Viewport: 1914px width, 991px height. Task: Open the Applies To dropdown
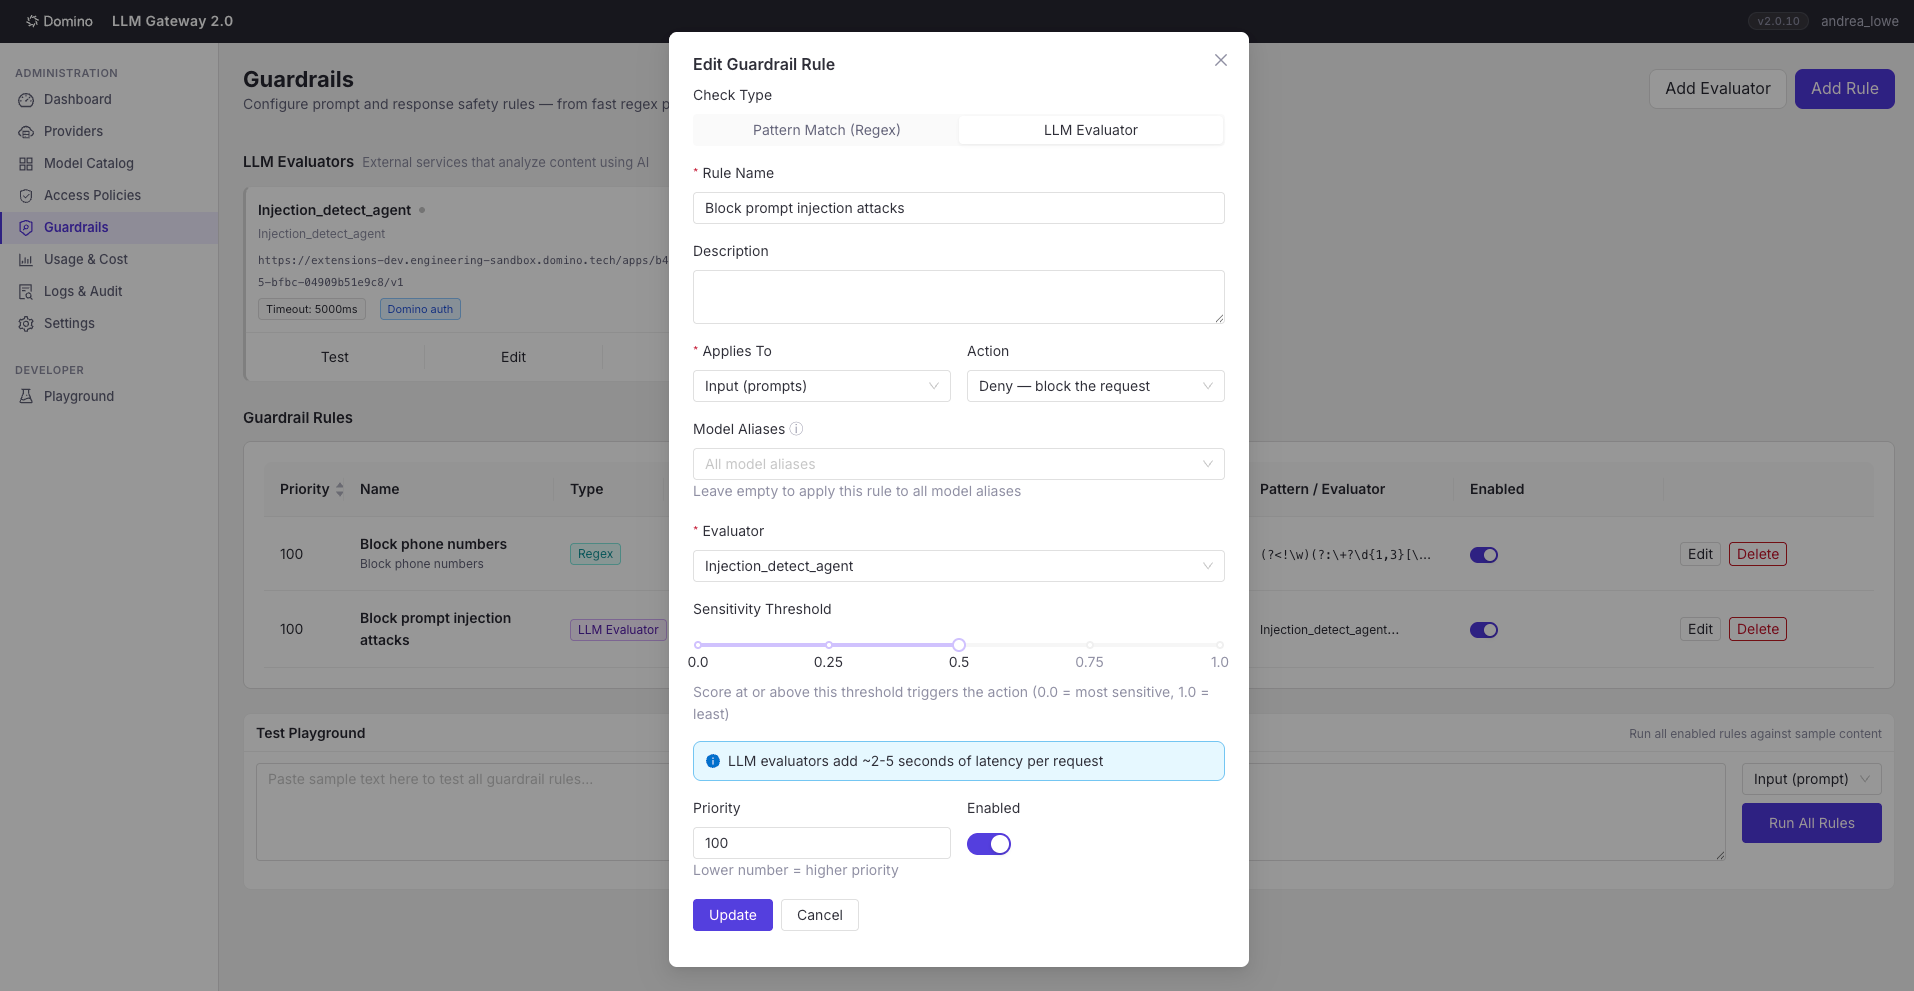click(821, 386)
